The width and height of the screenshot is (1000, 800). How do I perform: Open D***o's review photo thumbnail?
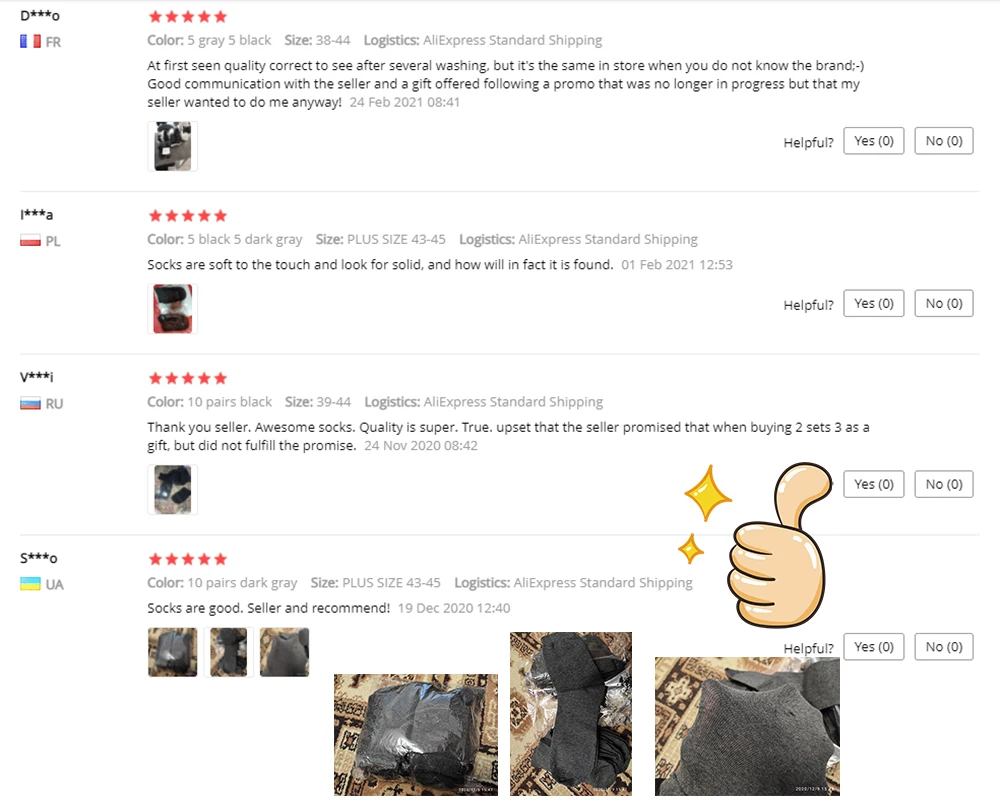pyautogui.click(x=173, y=146)
